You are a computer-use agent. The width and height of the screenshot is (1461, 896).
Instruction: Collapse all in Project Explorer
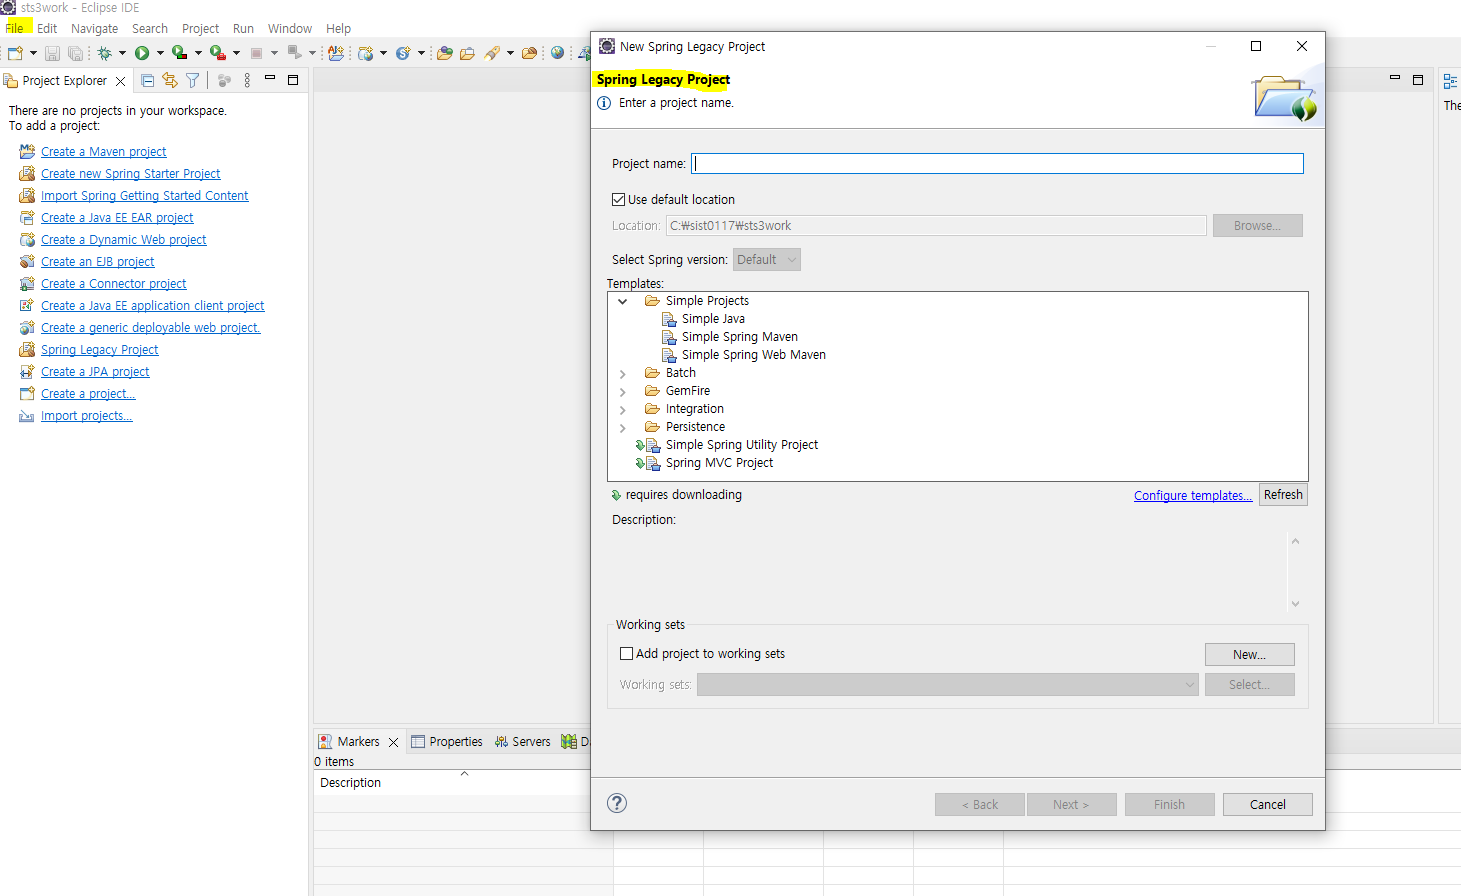pos(148,80)
